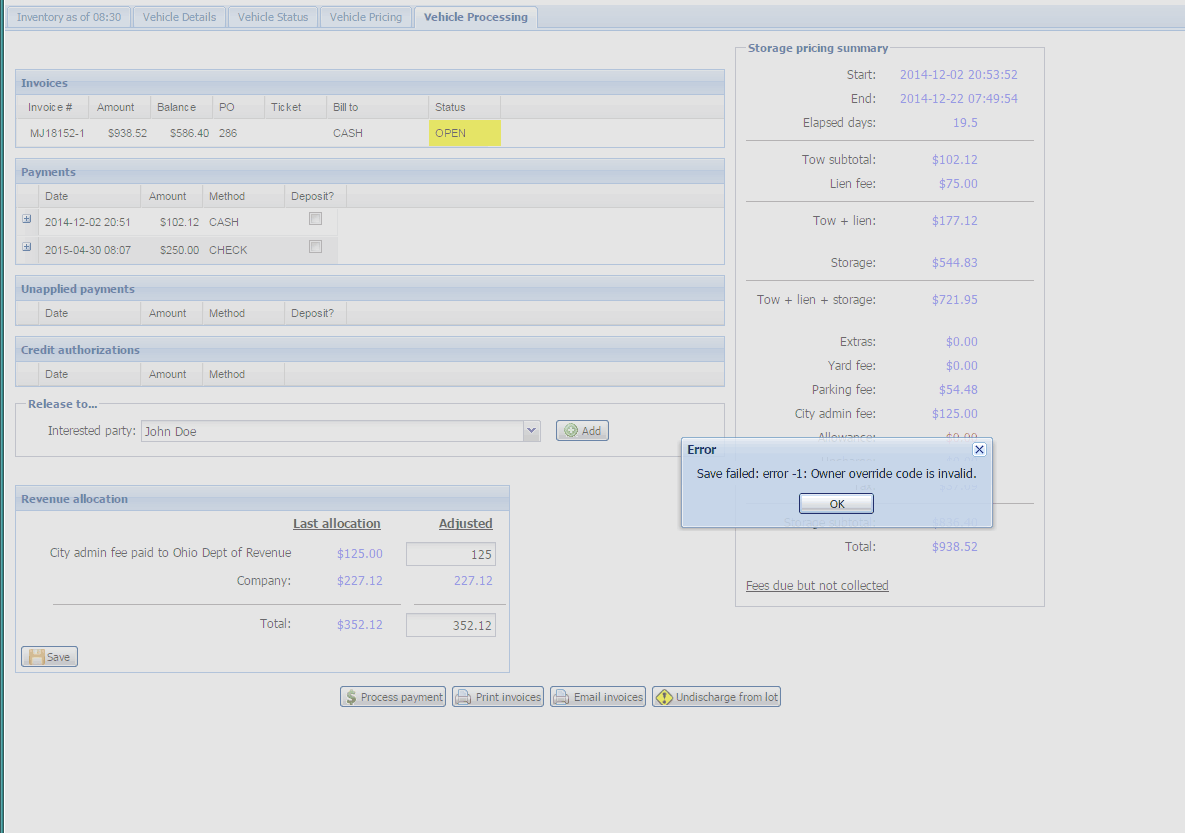Open Fees due but not collected link
This screenshot has width=1185, height=833.
(x=817, y=586)
